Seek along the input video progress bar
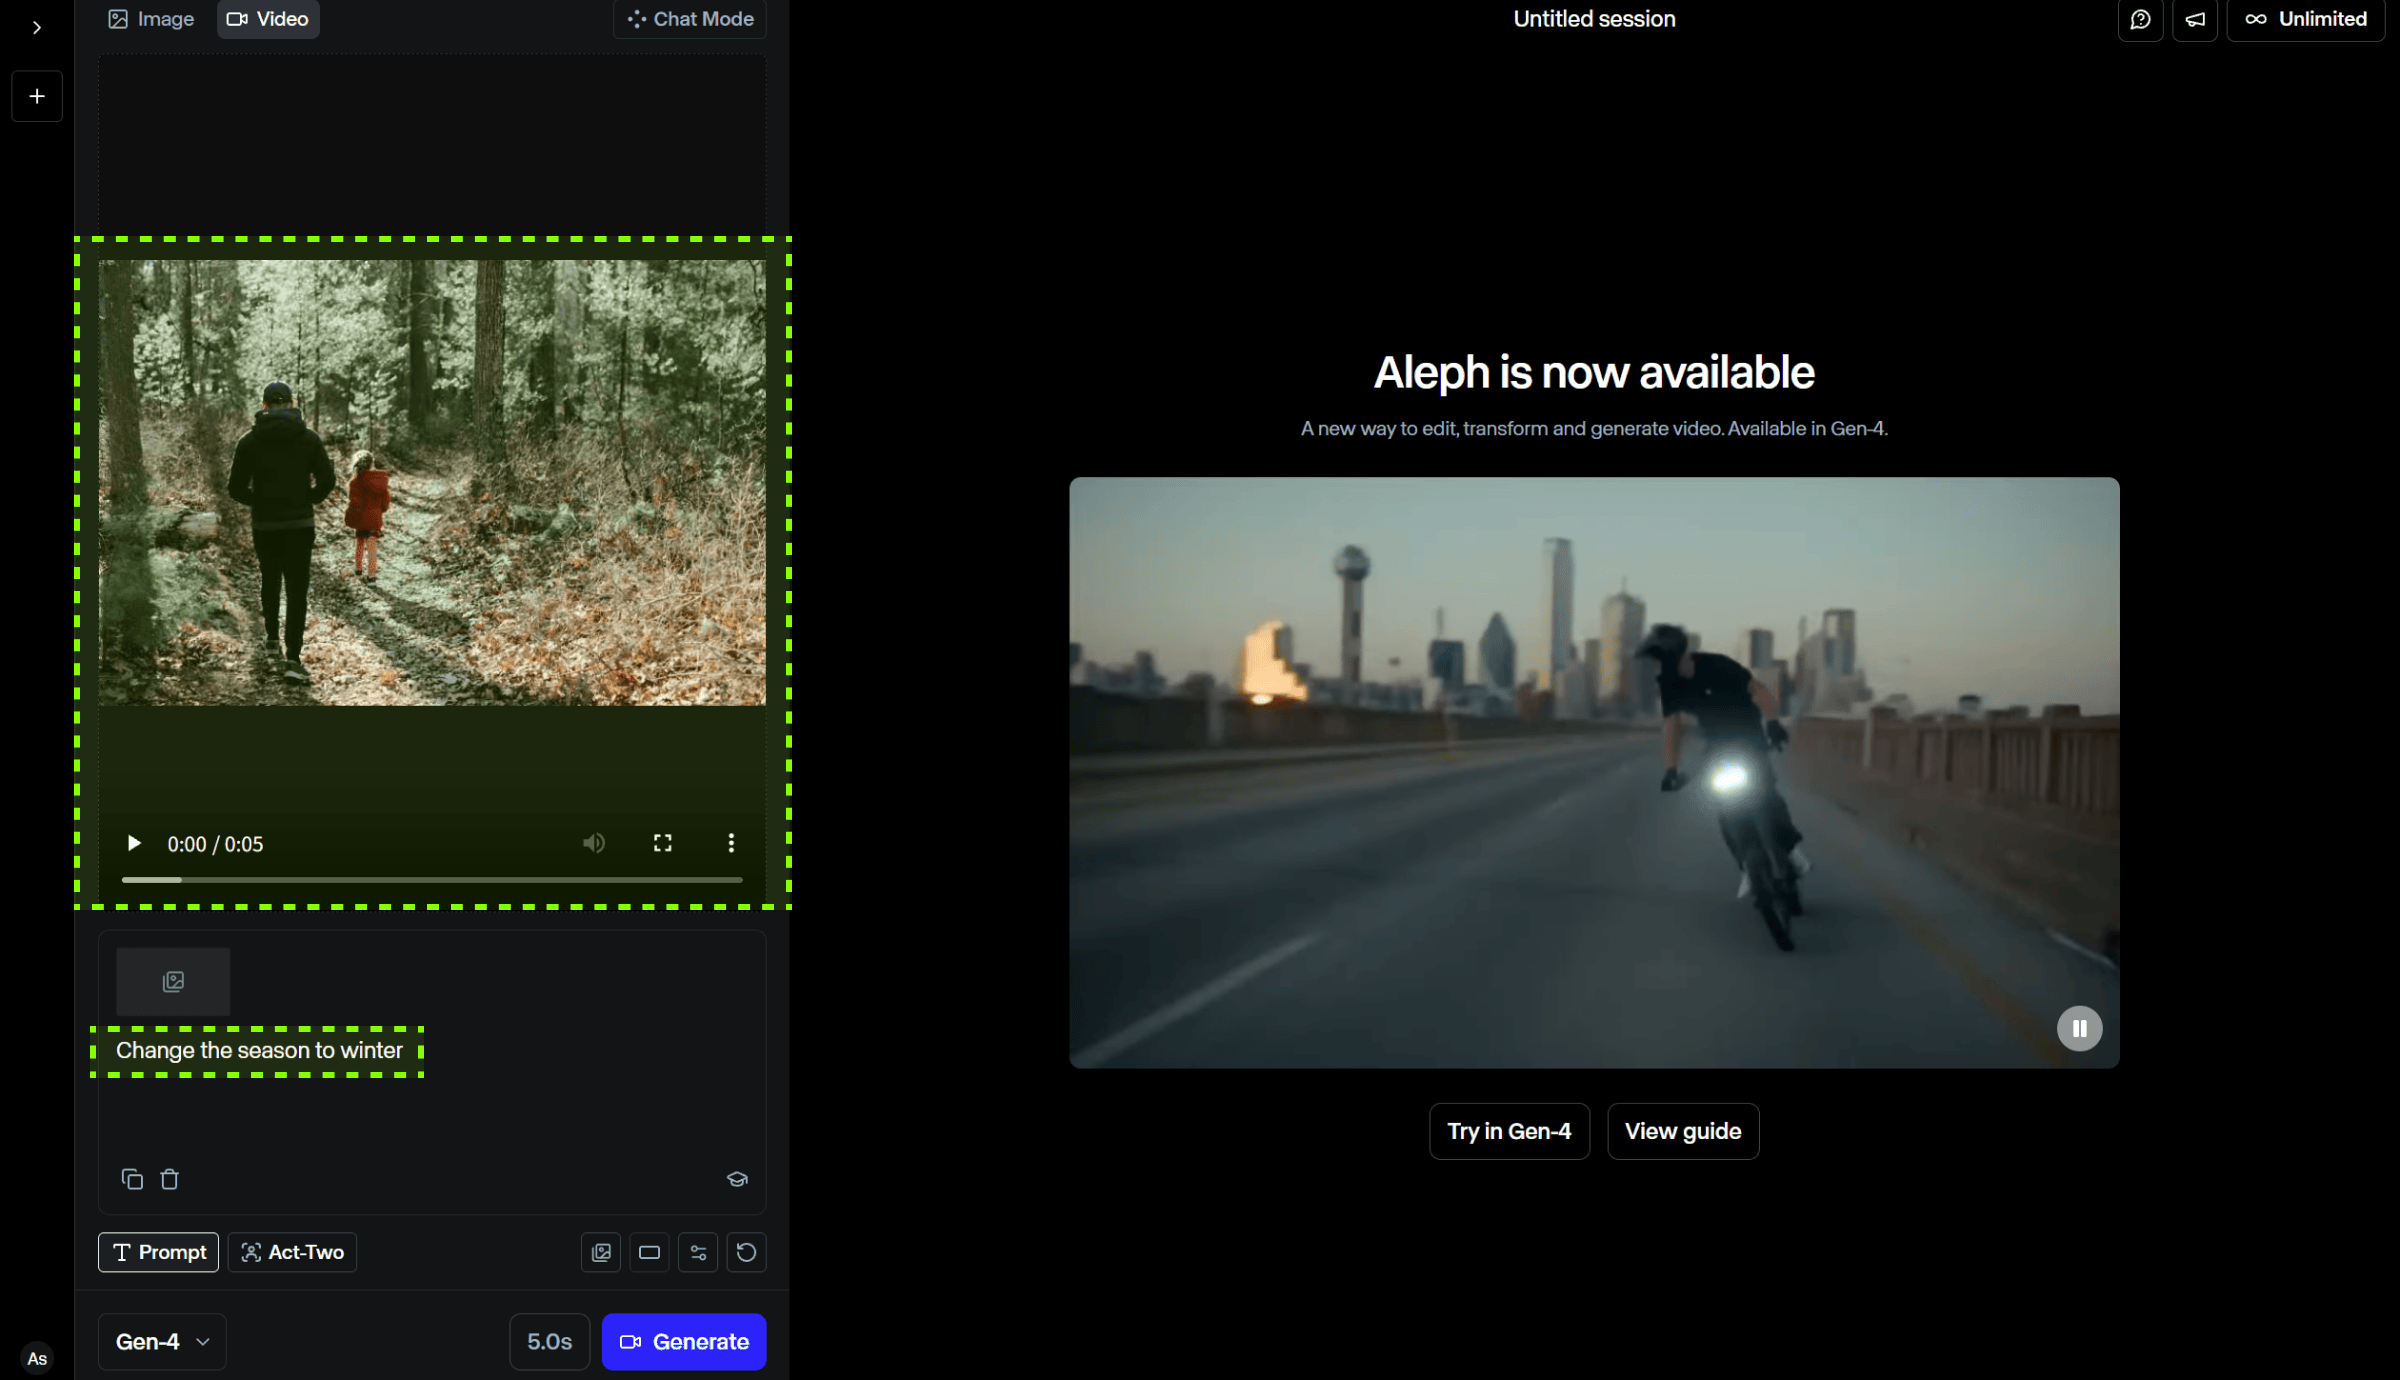The height and width of the screenshot is (1380, 2400). (432, 879)
